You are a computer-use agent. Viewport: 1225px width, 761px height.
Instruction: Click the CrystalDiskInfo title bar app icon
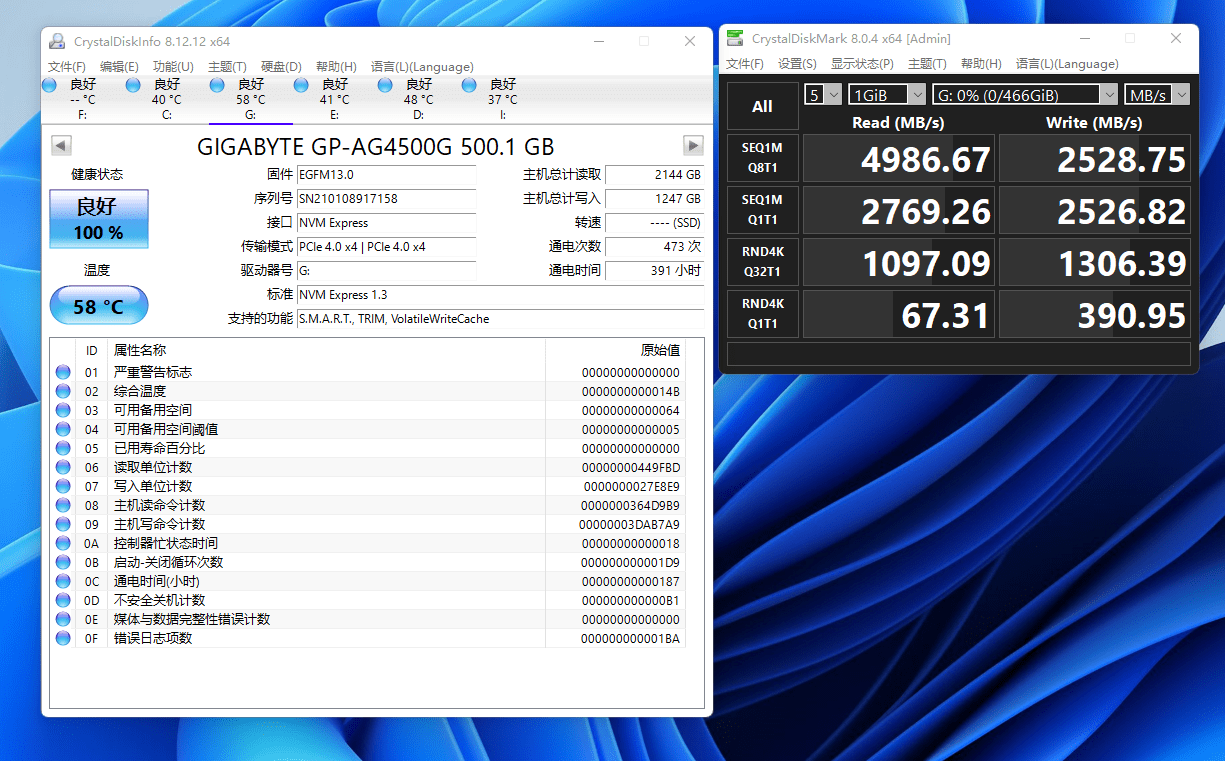point(58,41)
